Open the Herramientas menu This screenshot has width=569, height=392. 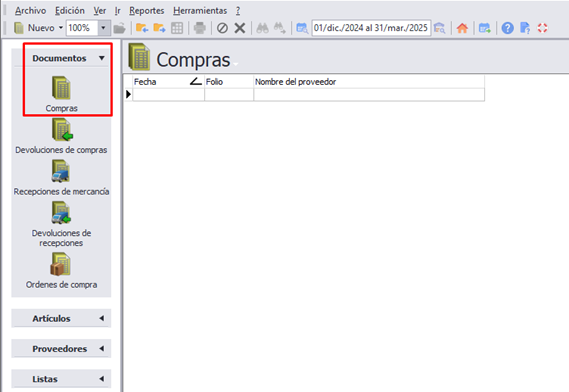(x=200, y=11)
